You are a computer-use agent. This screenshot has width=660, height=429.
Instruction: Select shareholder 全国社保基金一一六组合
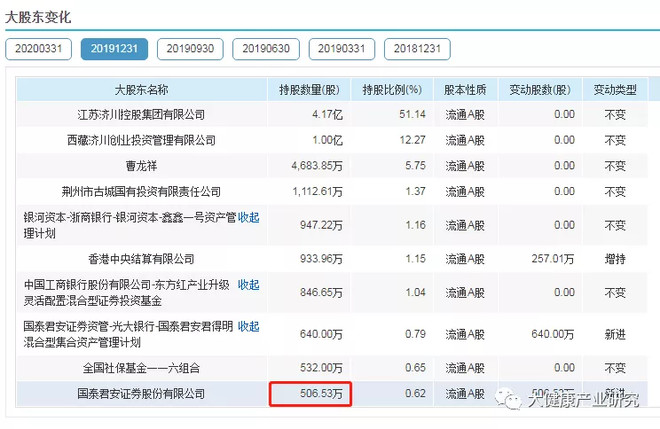click(x=141, y=368)
